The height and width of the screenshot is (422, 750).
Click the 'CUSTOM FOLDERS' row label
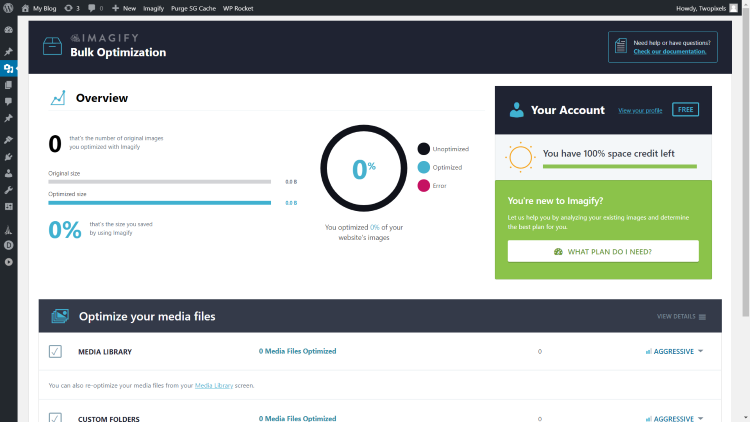coord(109,419)
